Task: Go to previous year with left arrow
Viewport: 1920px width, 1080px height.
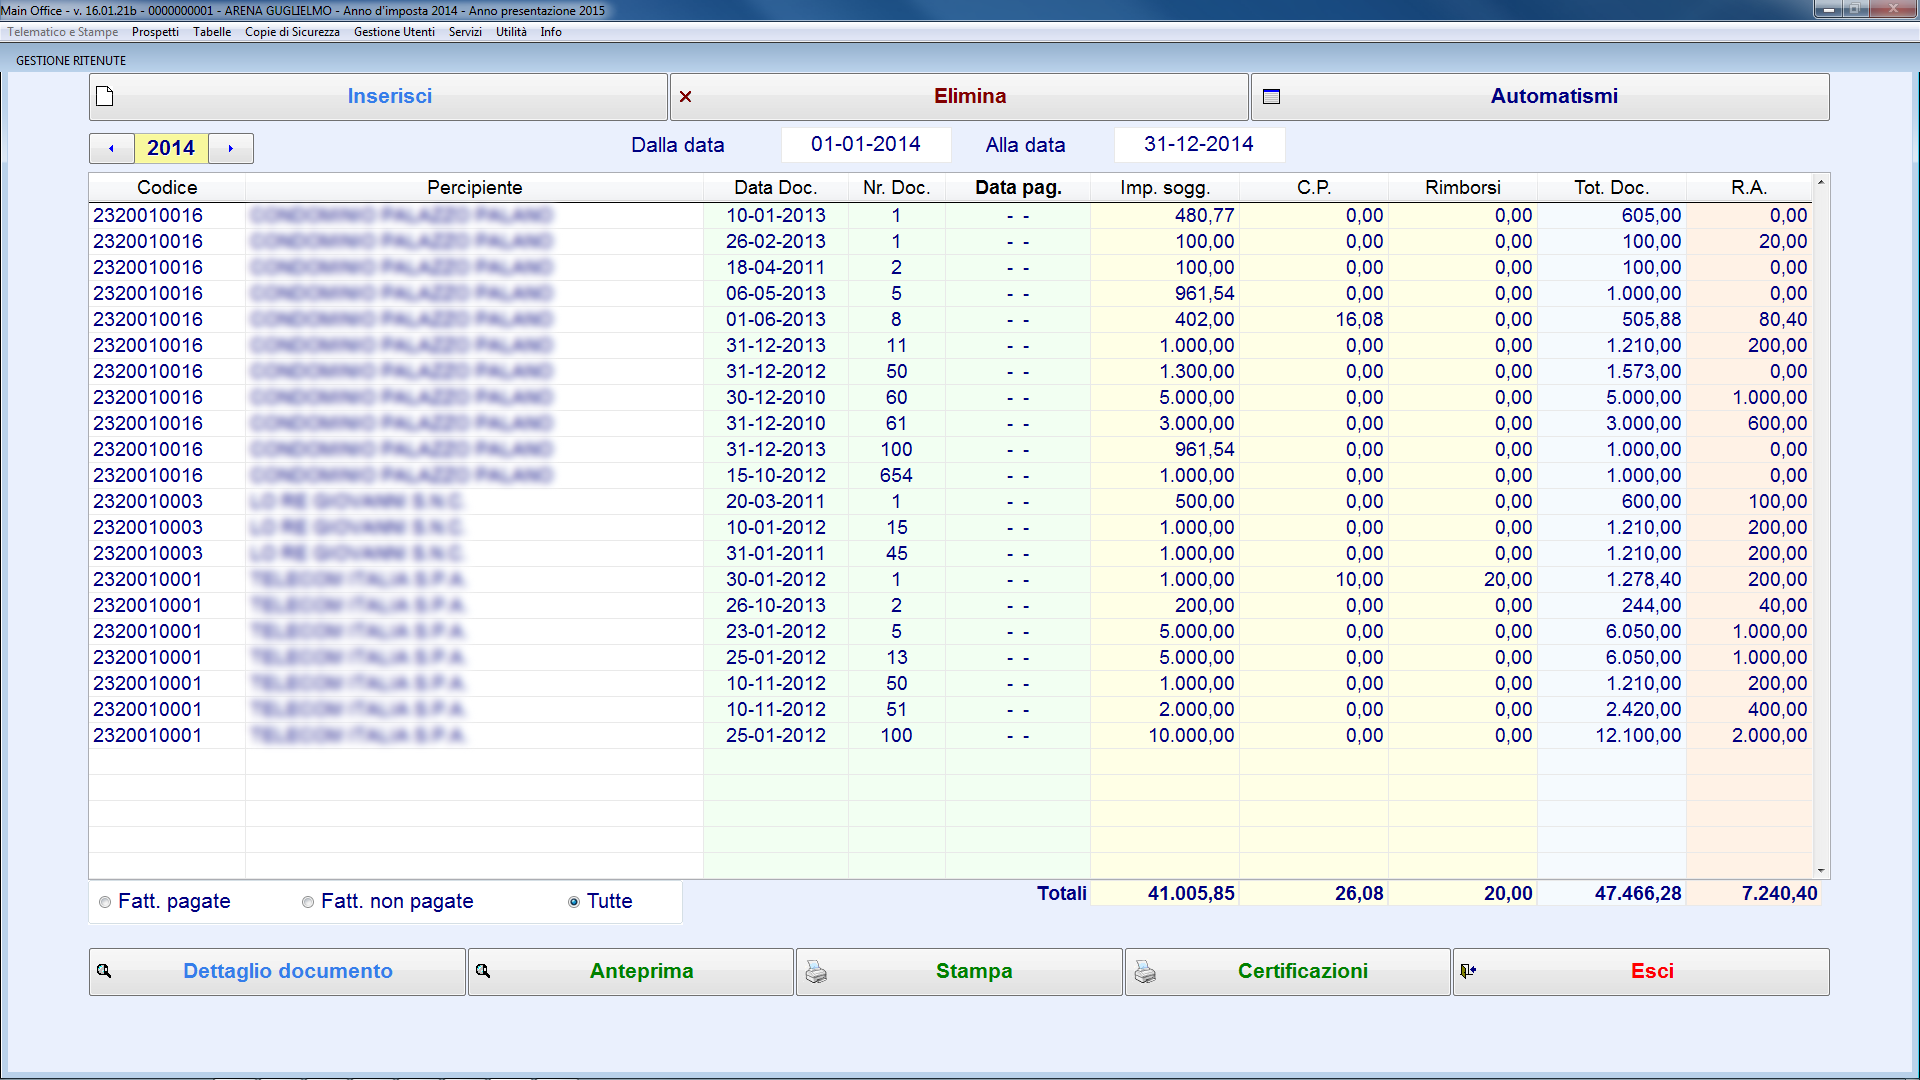Action: point(112,148)
